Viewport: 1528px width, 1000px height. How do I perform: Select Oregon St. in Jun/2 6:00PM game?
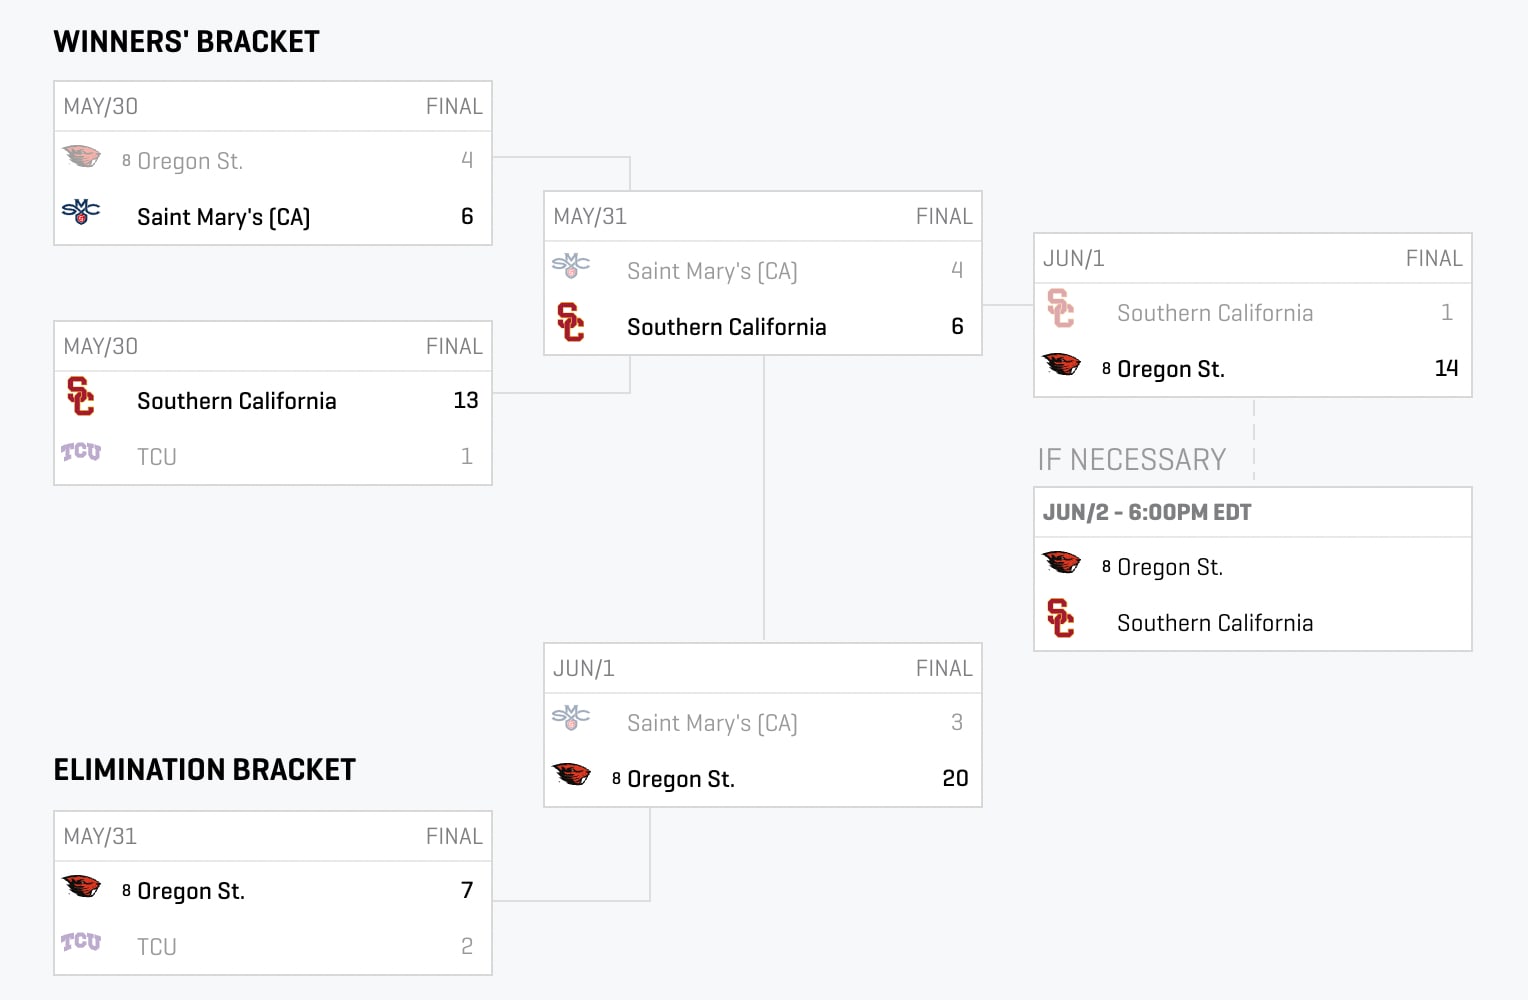1170,567
